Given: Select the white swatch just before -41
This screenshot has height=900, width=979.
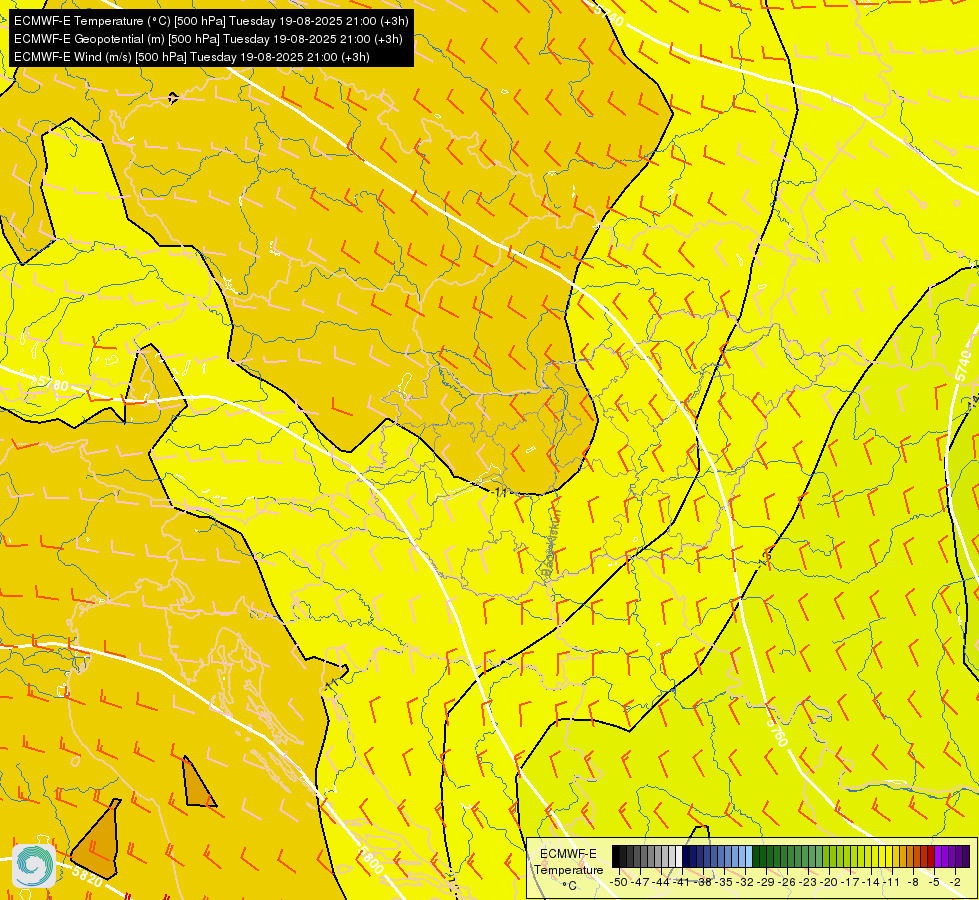Looking at the screenshot, I should click(x=679, y=856).
